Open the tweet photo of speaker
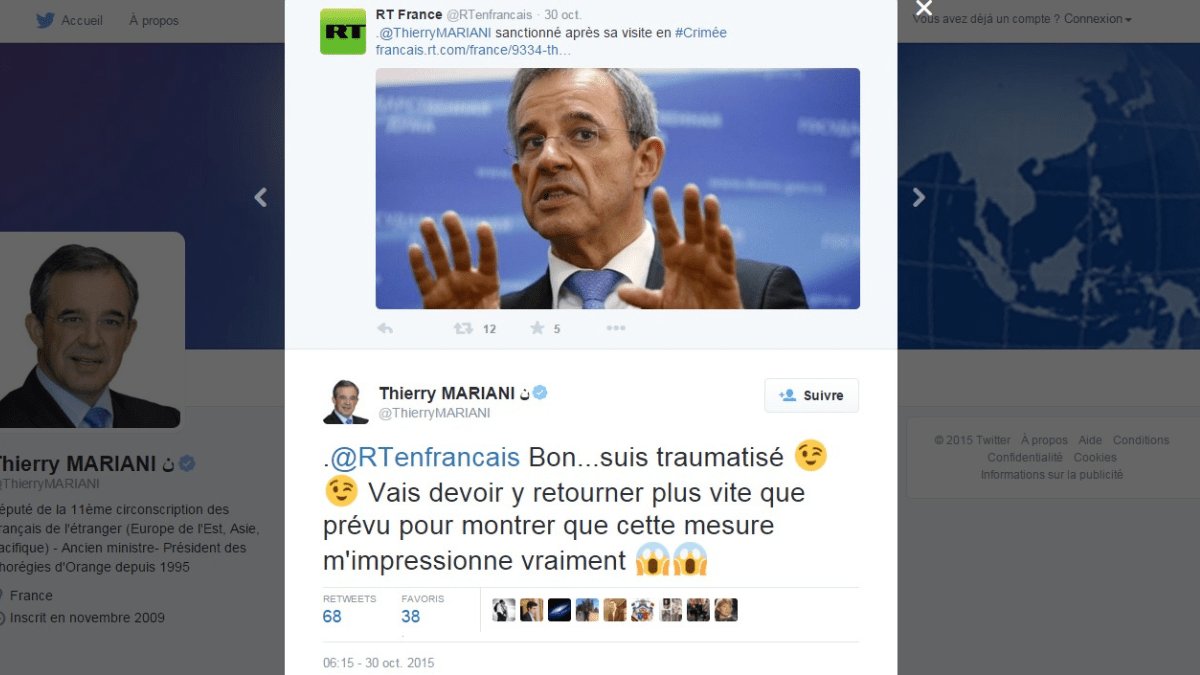 617,188
